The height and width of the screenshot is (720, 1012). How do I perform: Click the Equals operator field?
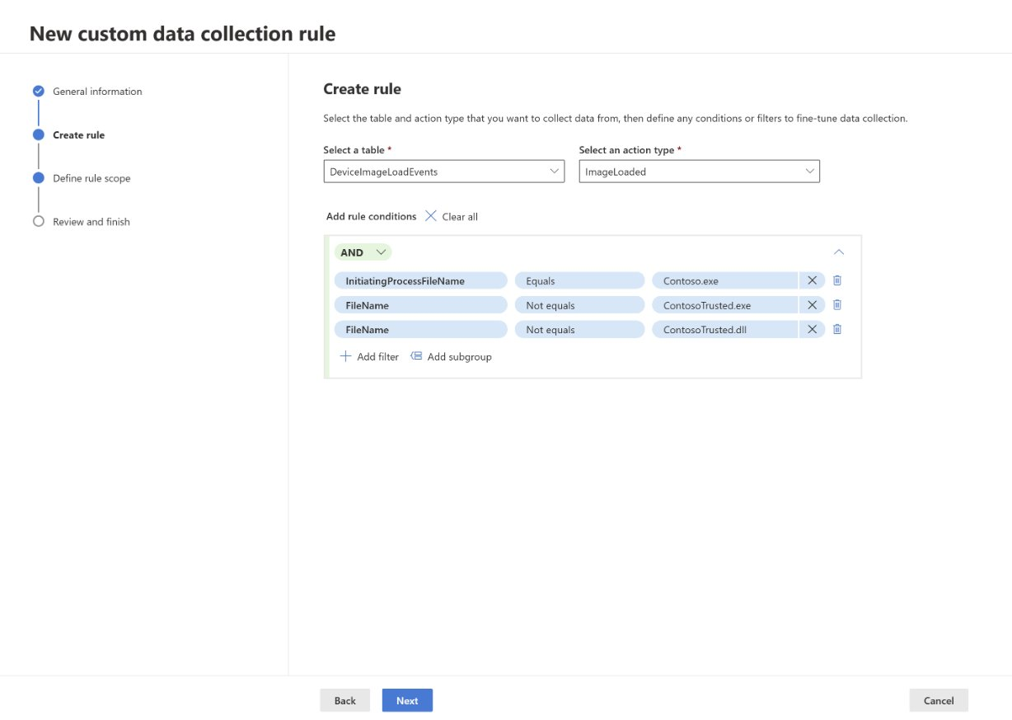(579, 281)
